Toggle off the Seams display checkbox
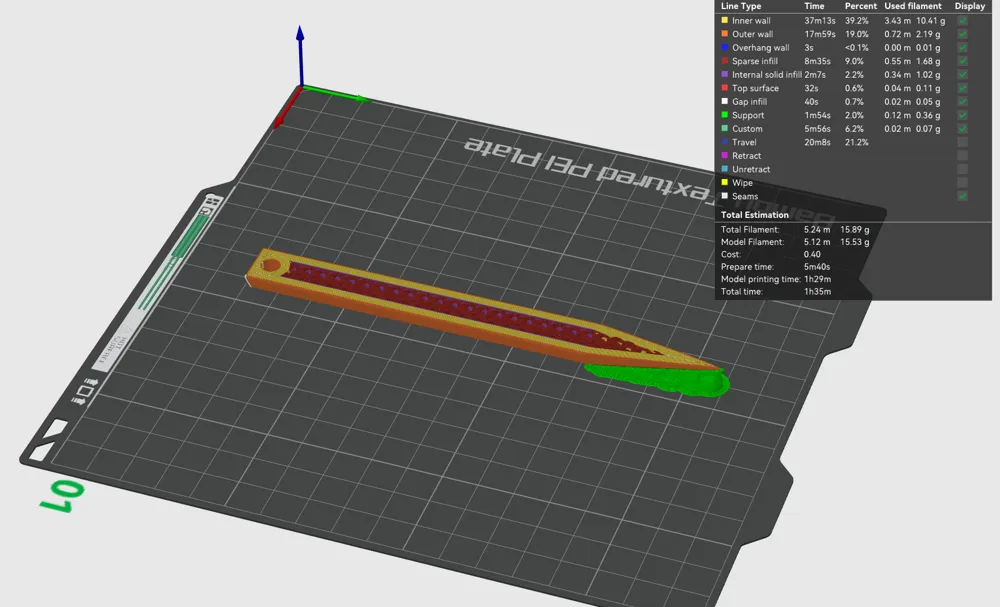The image size is (1000, 607). click(962, 196)
